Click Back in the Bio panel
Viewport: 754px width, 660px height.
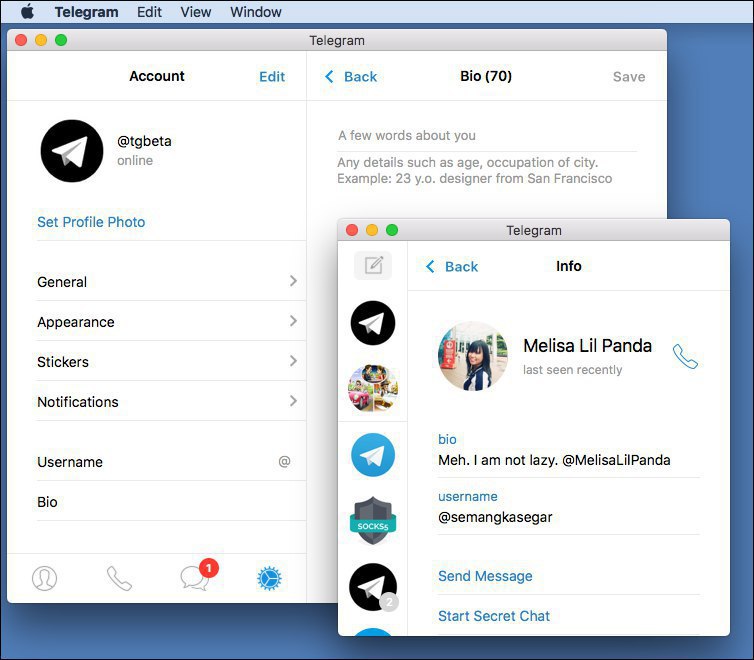click(351, 76)
